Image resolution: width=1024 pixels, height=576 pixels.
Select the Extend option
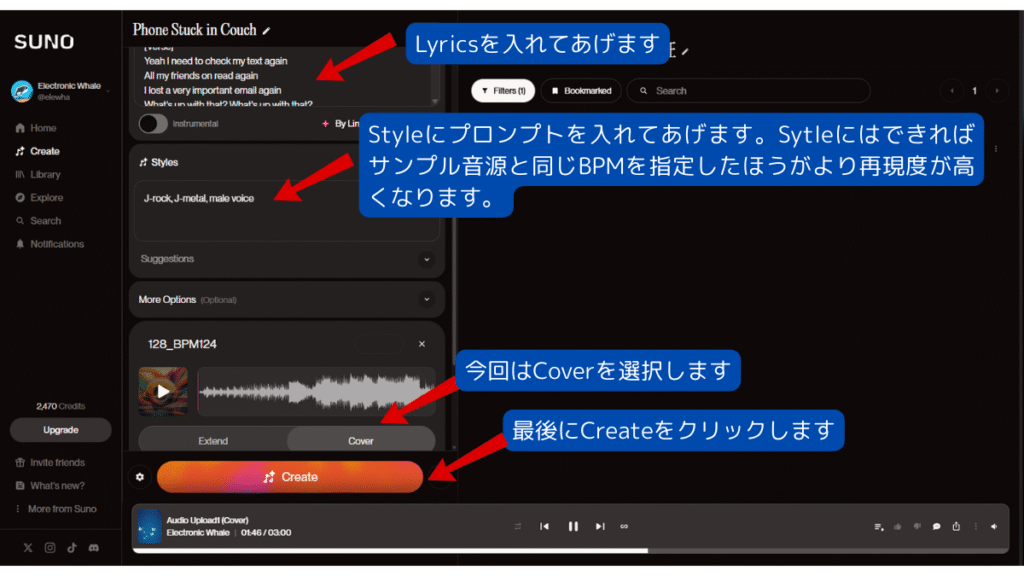[213, 441]
